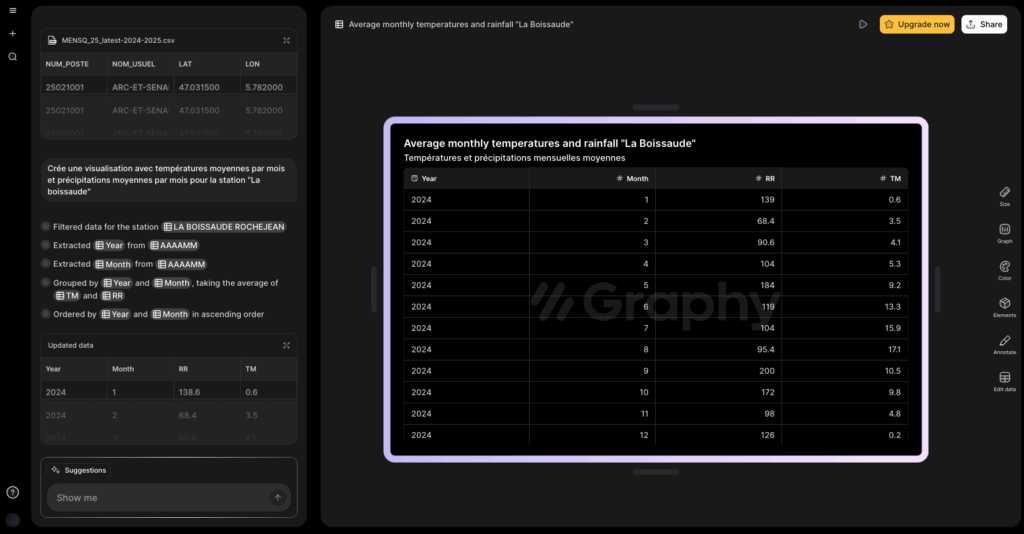Select the Annotate tool
Image resolution: width=1024 pixels, height=534 pixels.
click(1004, 344)
